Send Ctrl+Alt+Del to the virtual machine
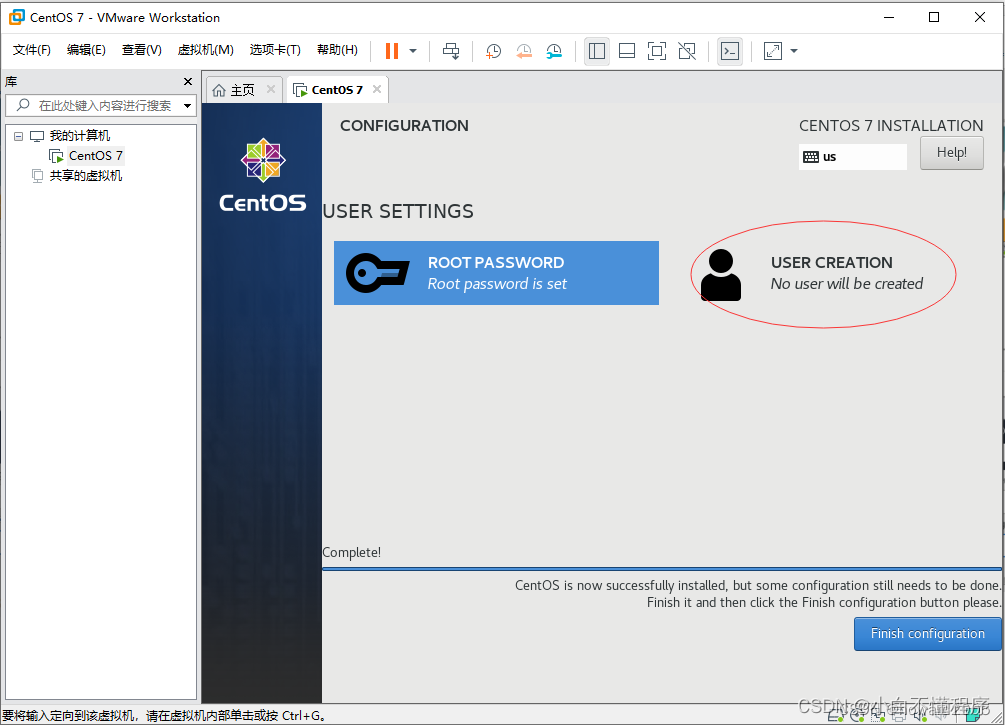 click(x=451, y=51)
